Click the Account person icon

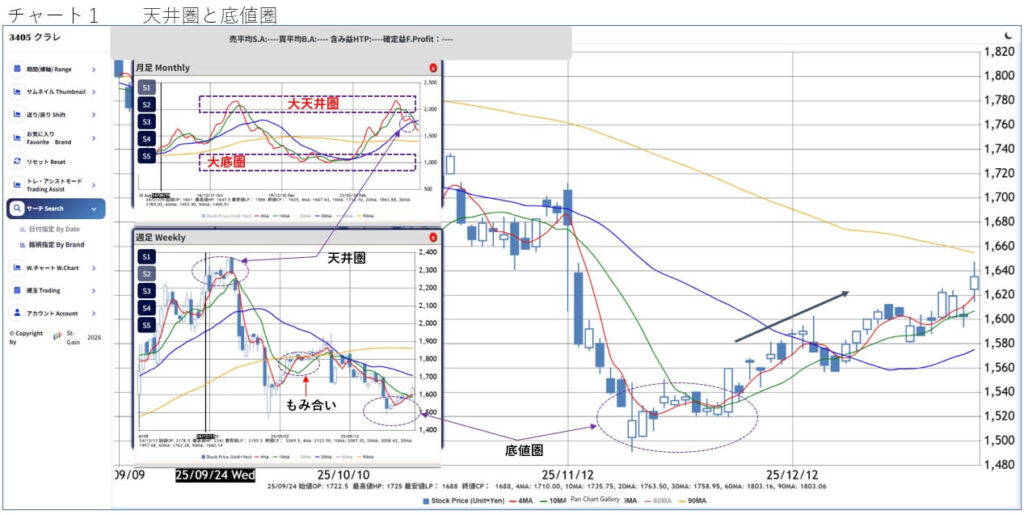click(17, 312)
